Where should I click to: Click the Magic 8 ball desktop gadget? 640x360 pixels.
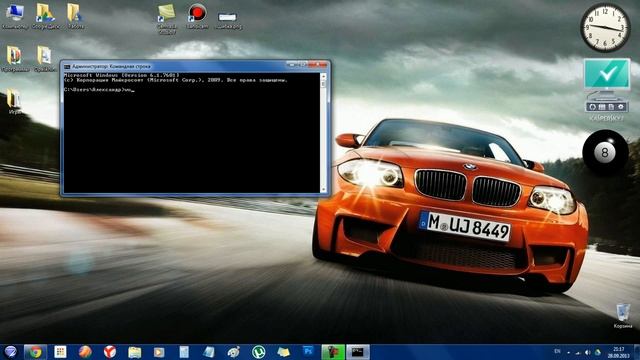click(x=605, y=153)
